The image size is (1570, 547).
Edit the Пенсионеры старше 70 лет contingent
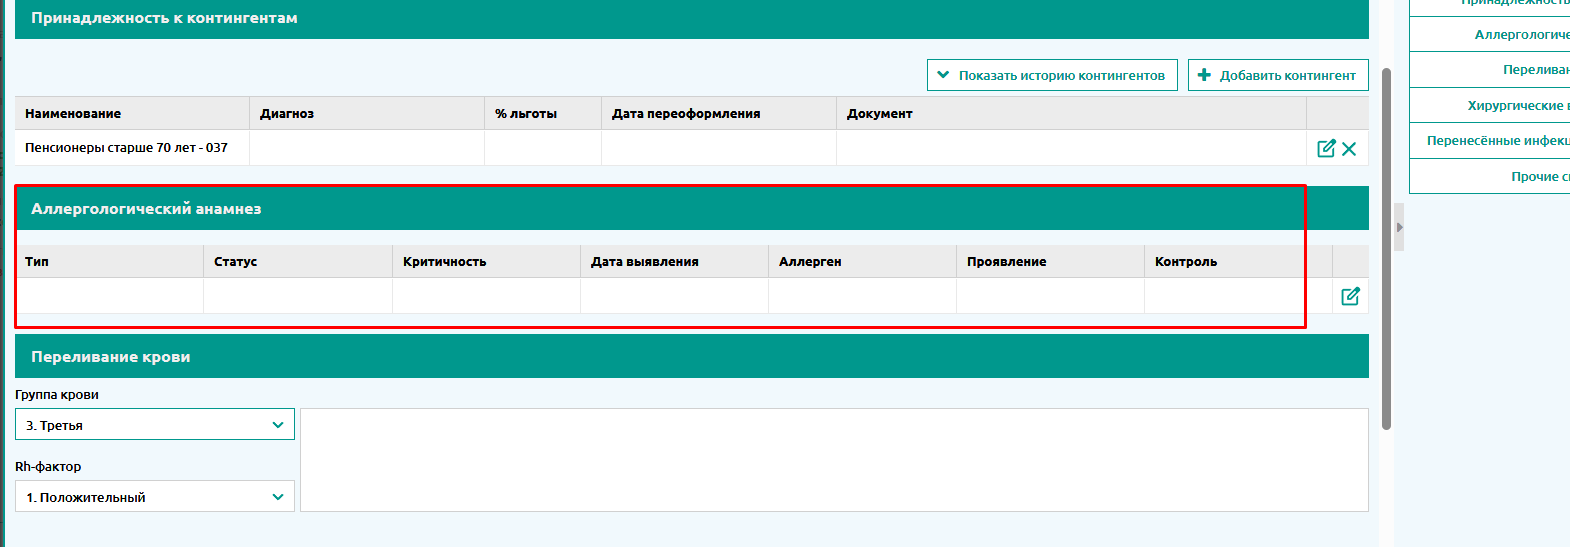tap(1326, 148)
